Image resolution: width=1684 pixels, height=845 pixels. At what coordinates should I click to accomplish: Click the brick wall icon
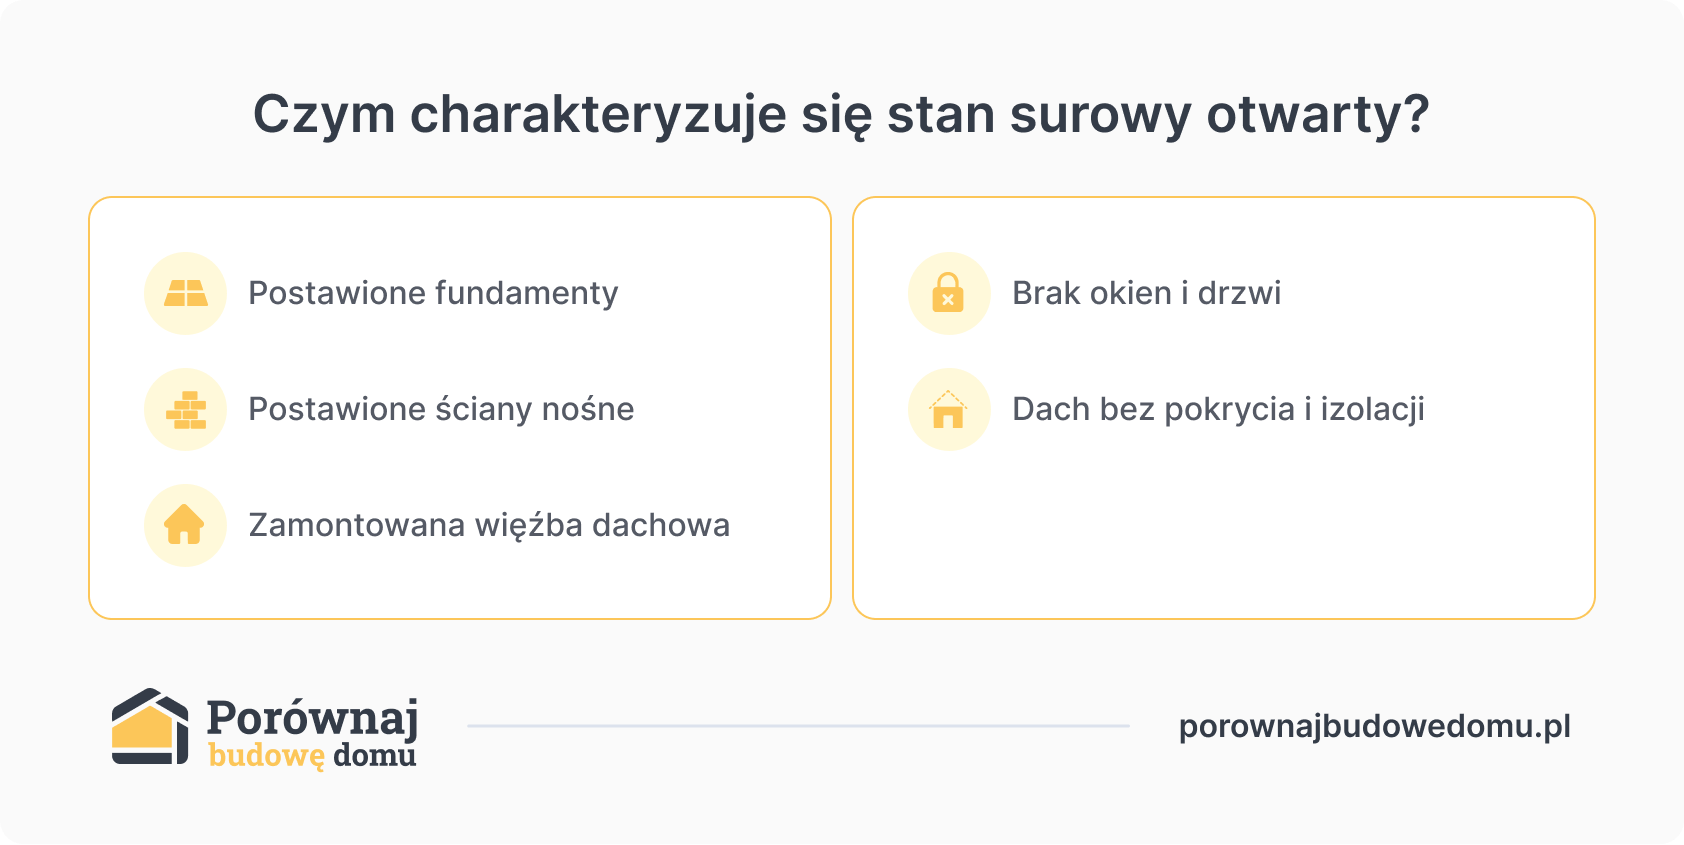point(185,409)
